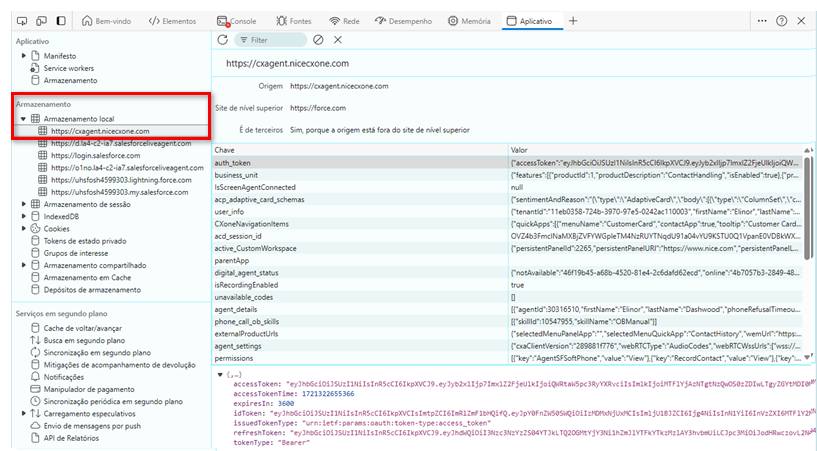
Task: Select https://uhsfosh4599303.my.salesforce.com origin
Action: pyautogui.click(x=119, y=192)
